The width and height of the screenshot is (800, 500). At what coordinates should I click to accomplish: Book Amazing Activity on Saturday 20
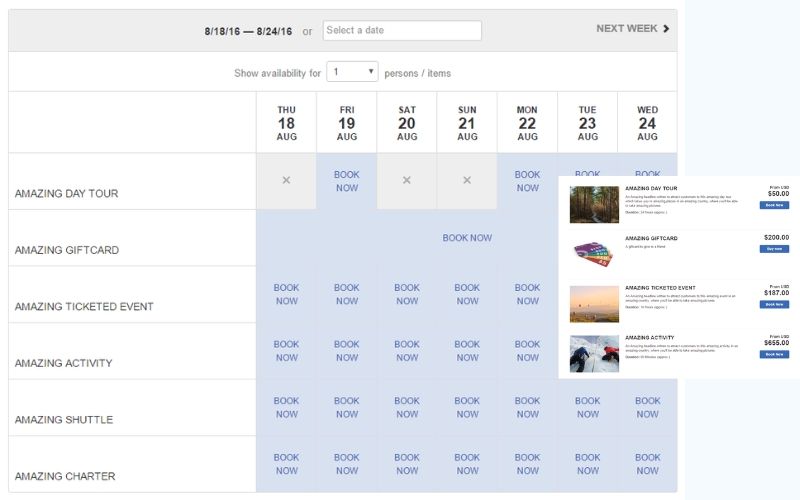point(407,351)
